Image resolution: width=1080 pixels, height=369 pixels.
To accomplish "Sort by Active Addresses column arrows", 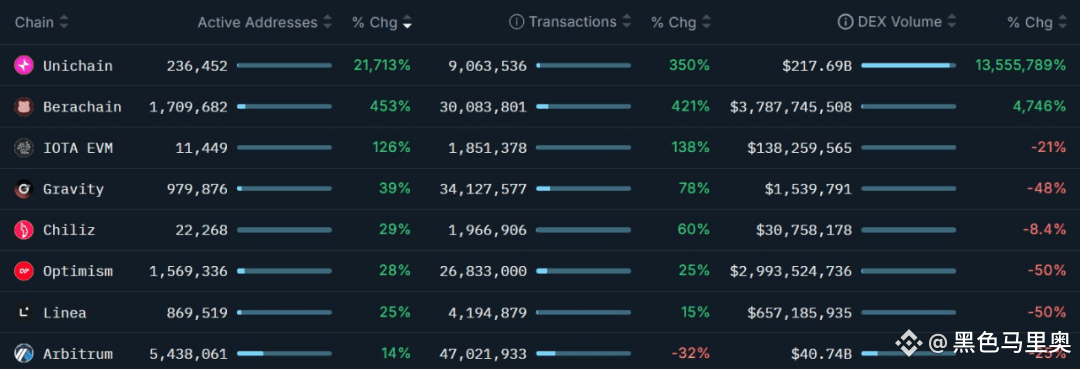I will [328, 23].
